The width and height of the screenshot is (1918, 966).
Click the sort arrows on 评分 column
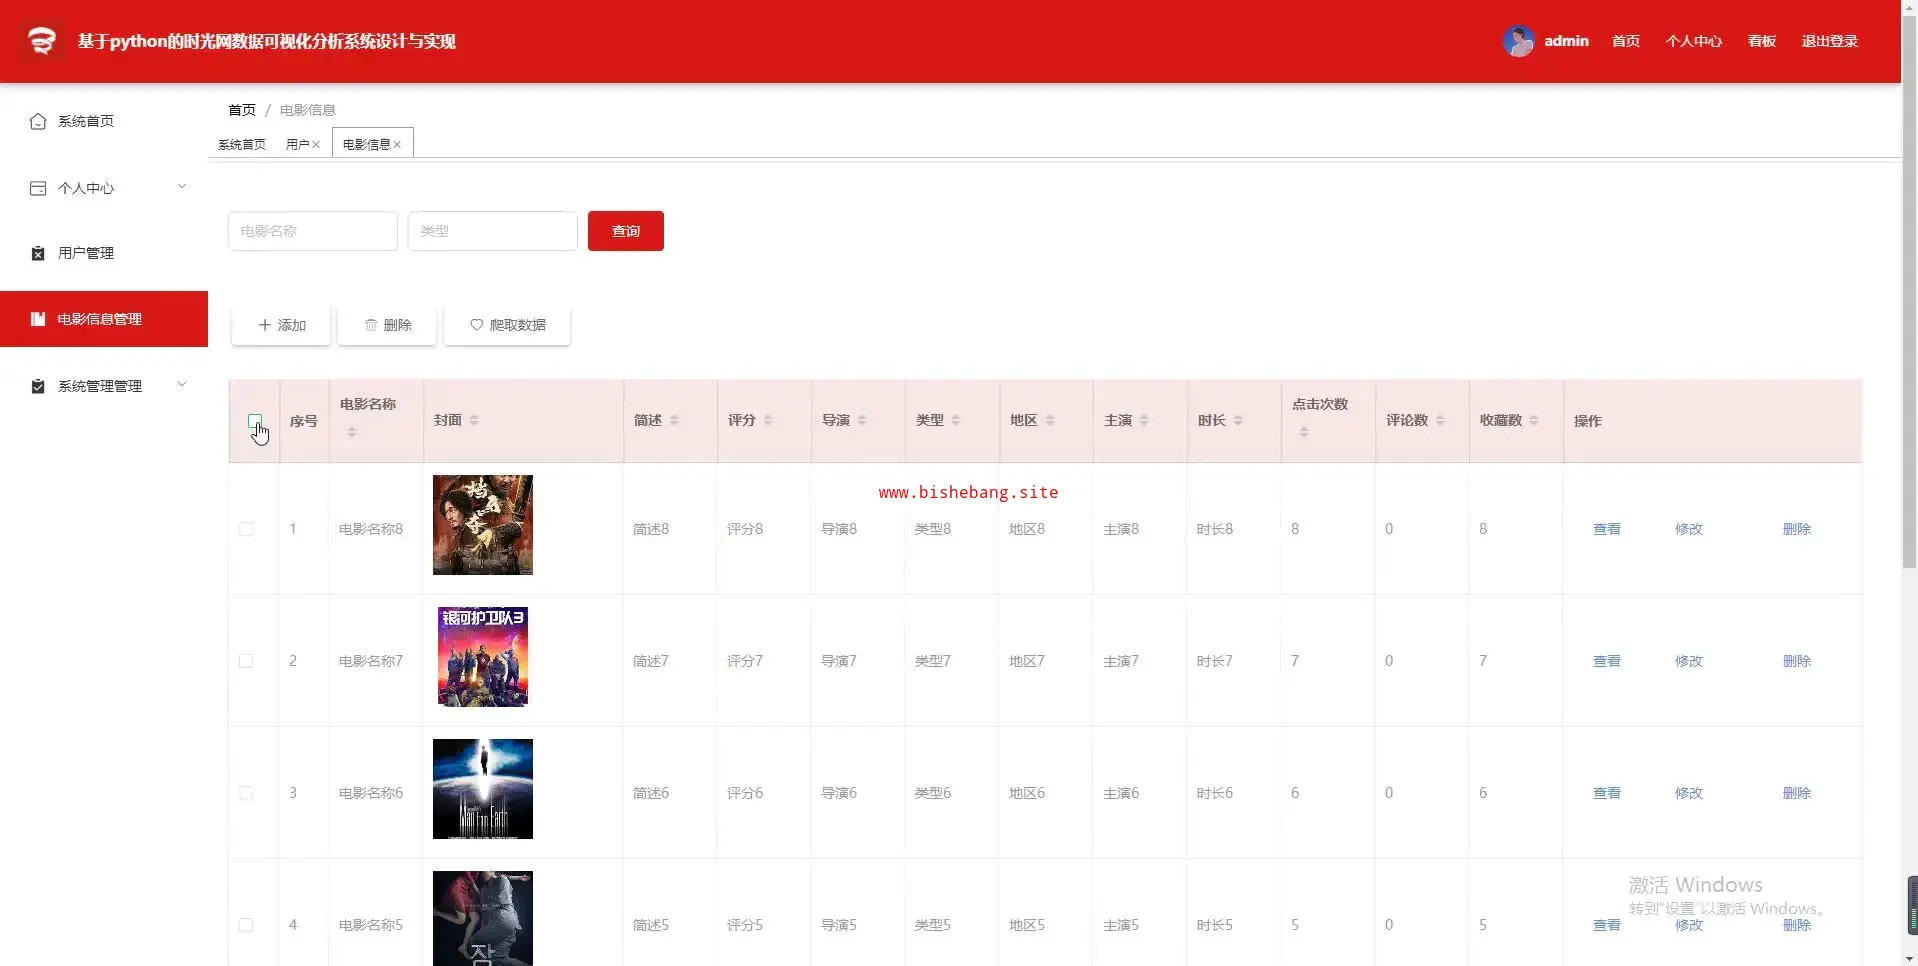(x=768, y=420)
